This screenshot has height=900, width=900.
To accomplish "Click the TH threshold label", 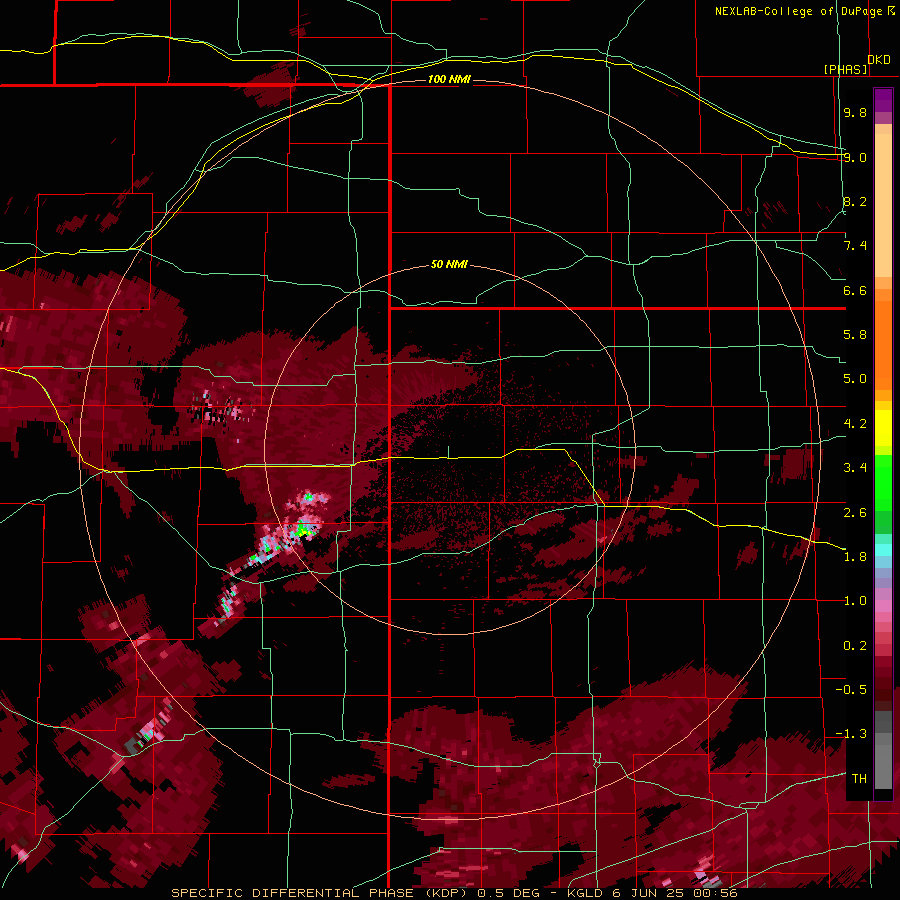I will pyautogui.click(x=859, y=779).
